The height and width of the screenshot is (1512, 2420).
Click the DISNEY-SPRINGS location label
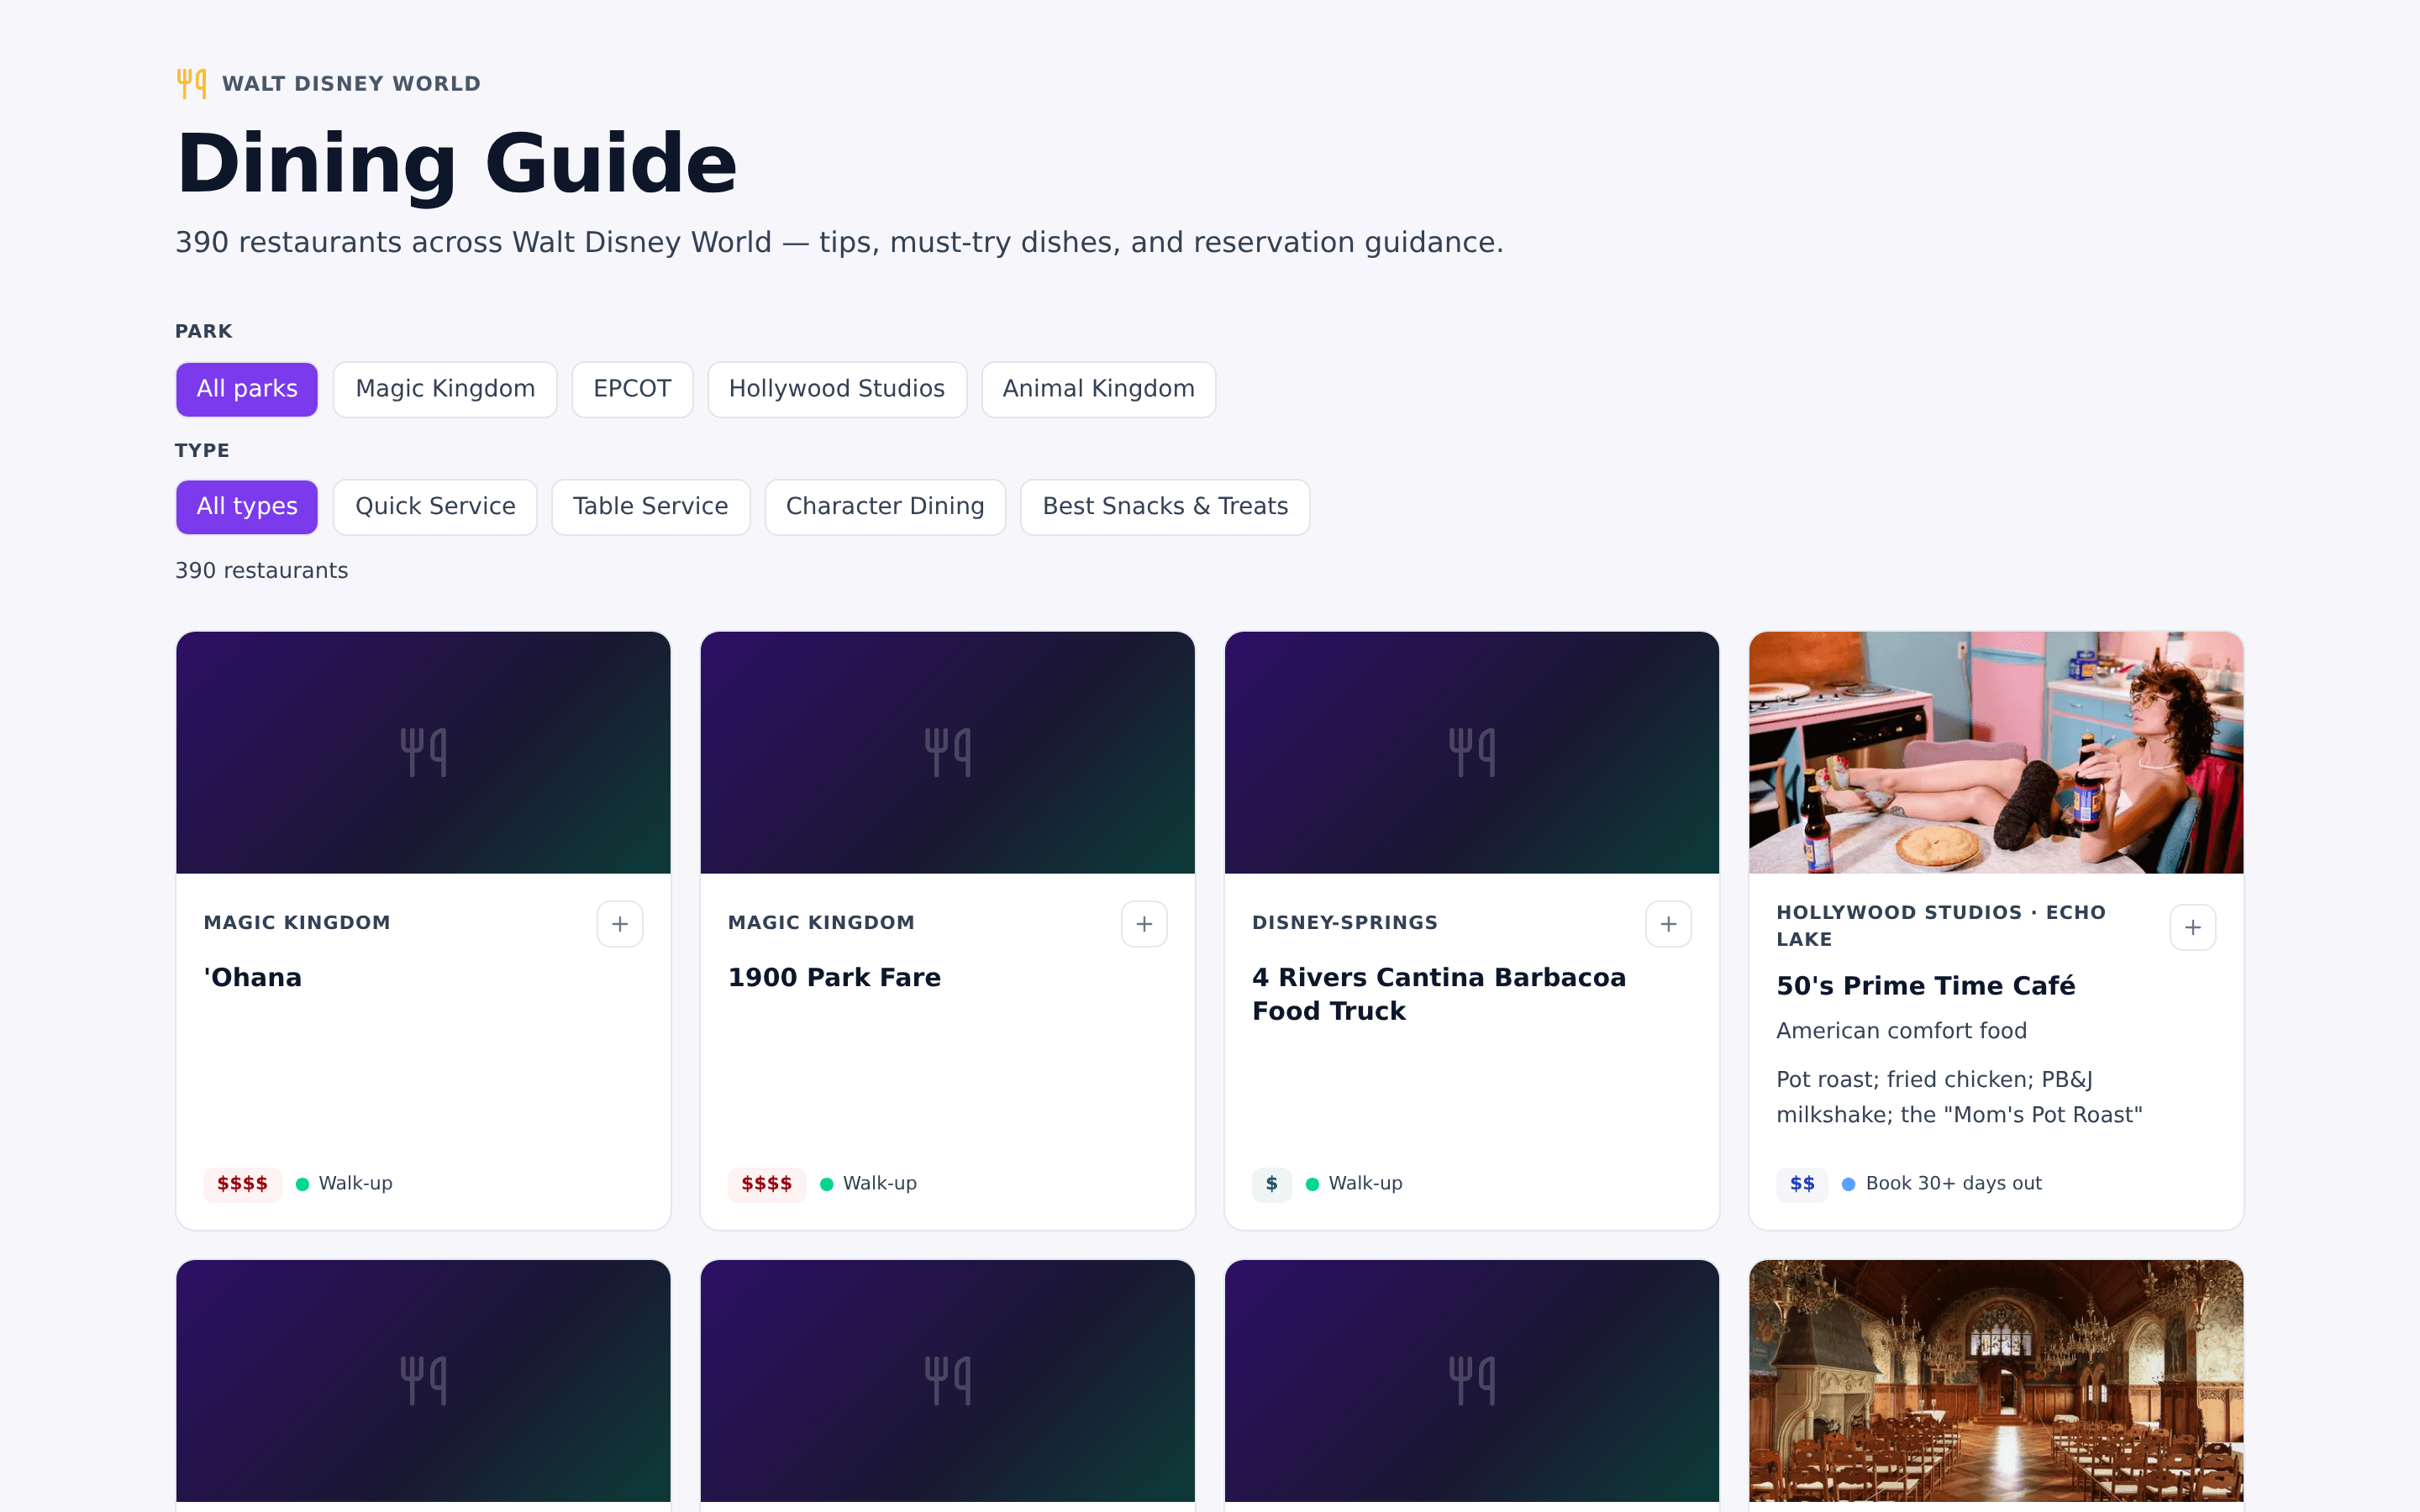tap(1345, 923)
